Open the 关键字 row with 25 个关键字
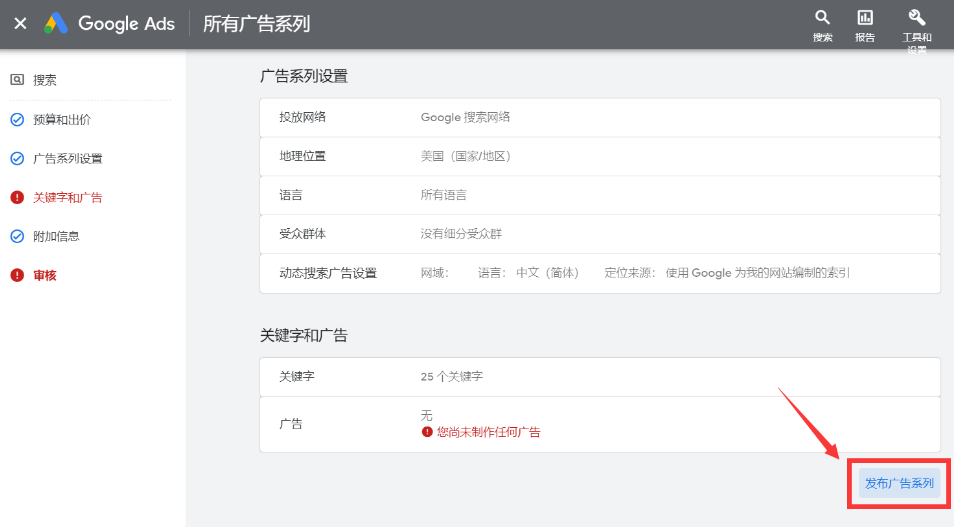 [x=599, y=377]
